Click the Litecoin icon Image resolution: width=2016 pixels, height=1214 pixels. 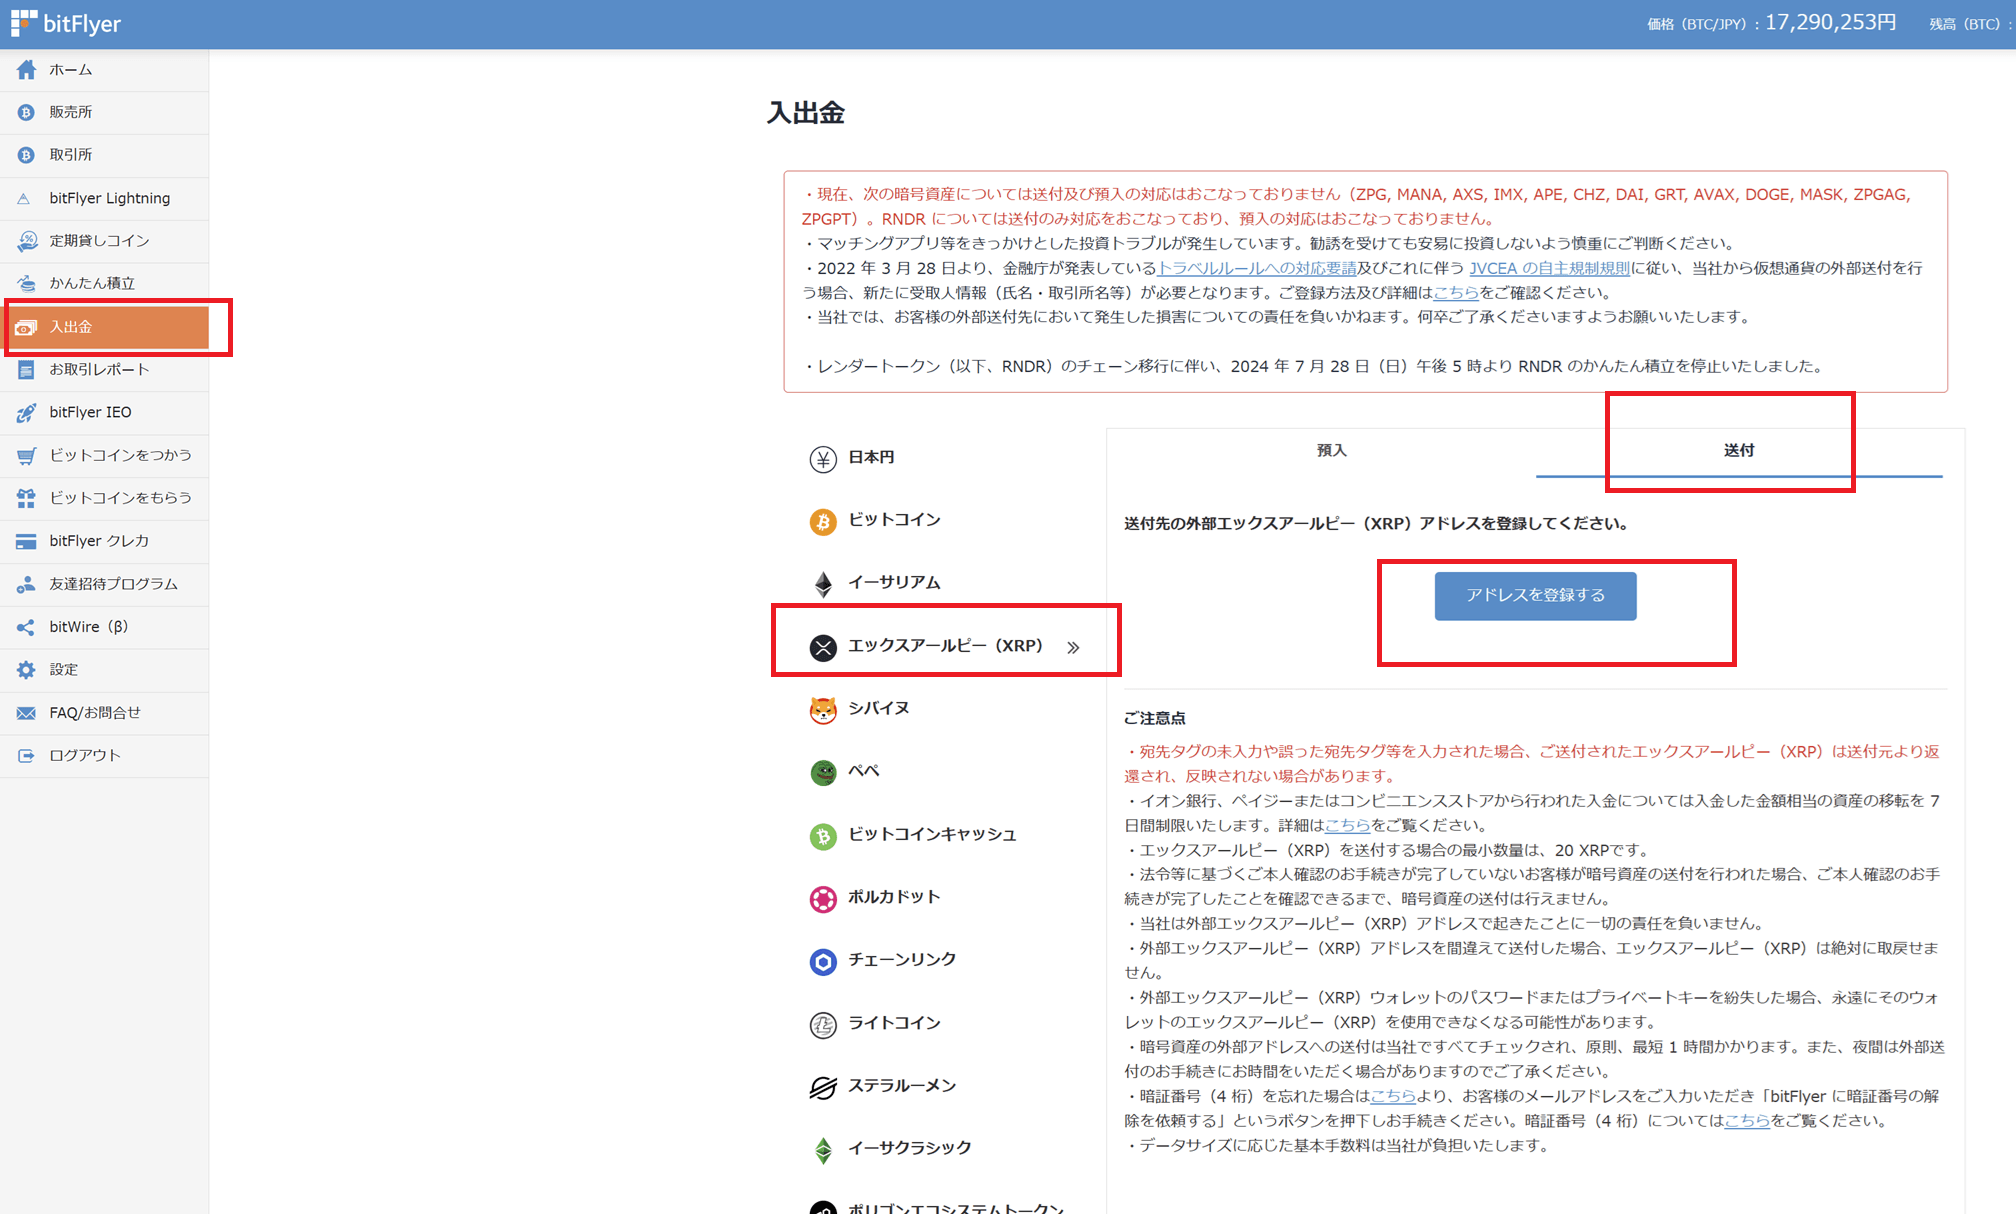click(823, 1025)
